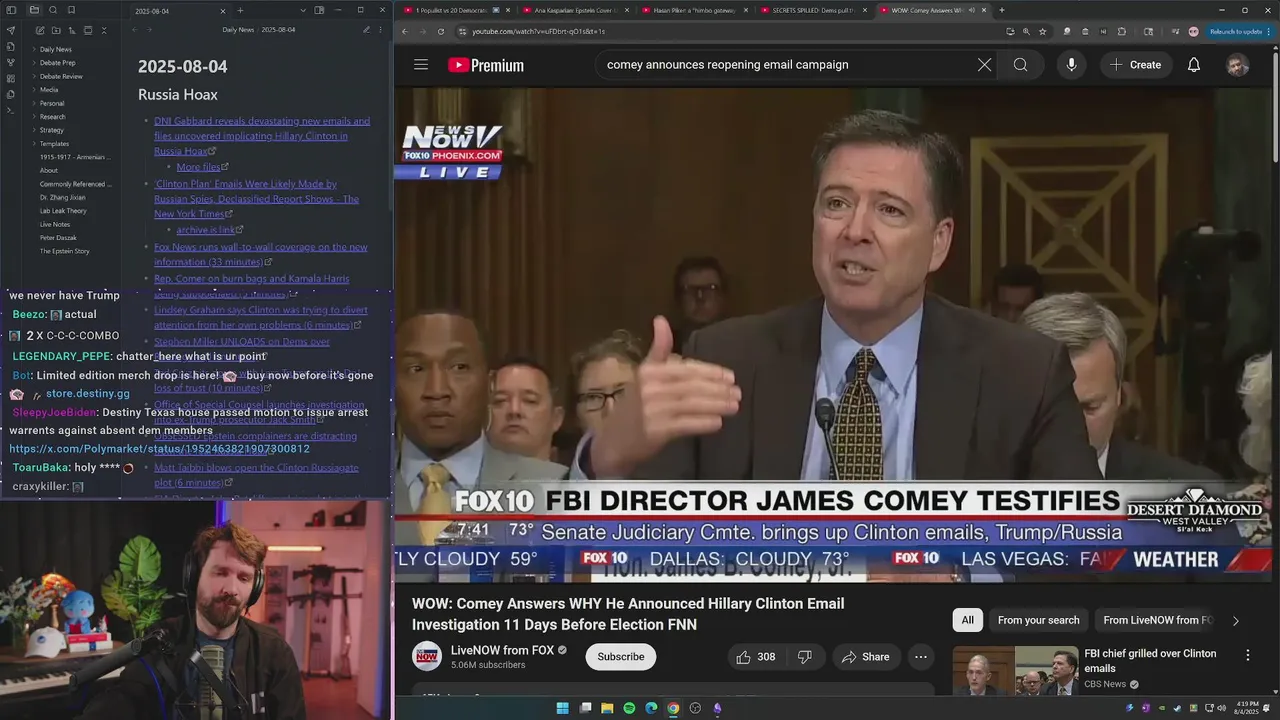Change the sort order in the Obsidian file explorer
The height and width of the screenshot is (720, 1280).
[x=71, y=30]
